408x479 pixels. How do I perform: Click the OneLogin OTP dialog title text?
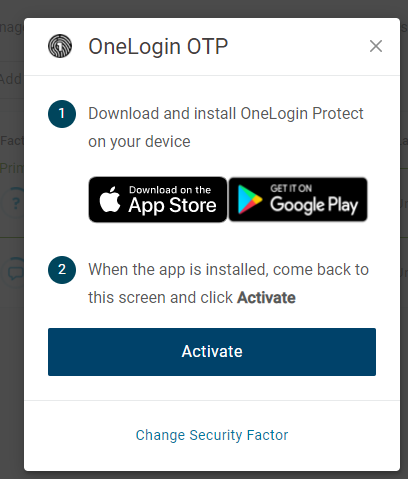coord(158,46)
